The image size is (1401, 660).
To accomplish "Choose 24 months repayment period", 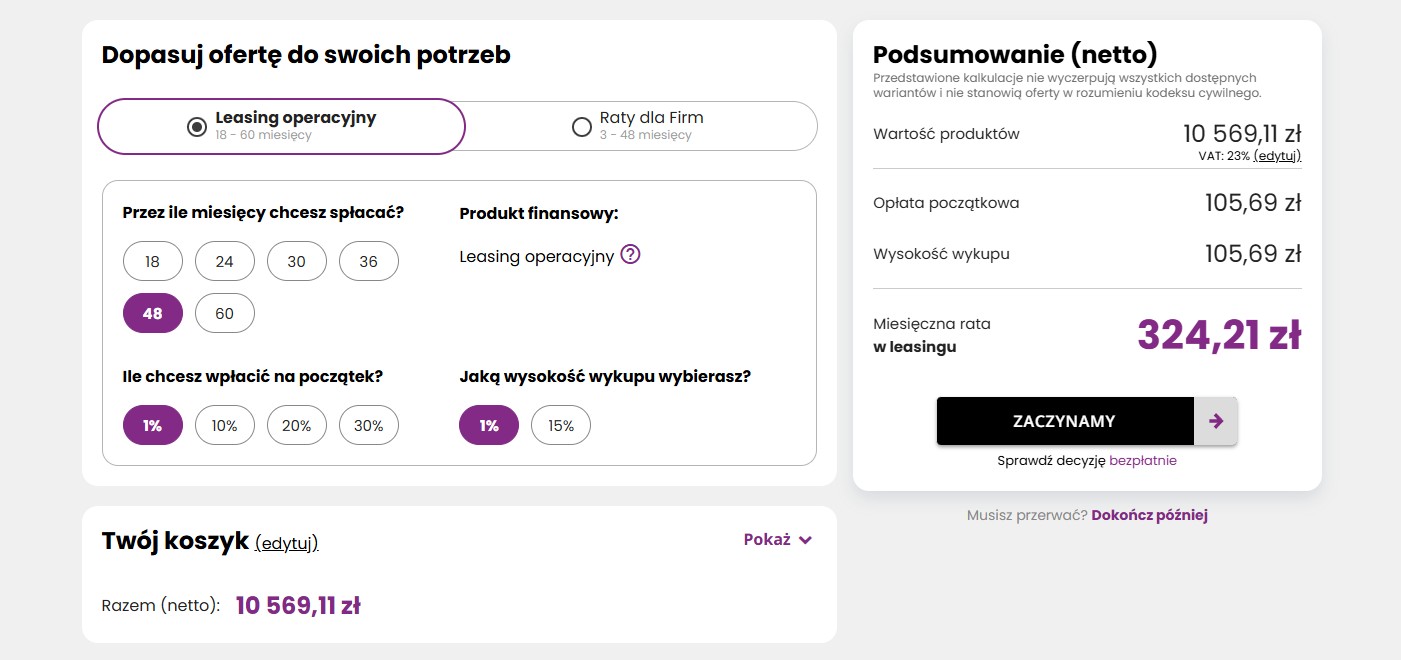I will click(x=225, y=261).
